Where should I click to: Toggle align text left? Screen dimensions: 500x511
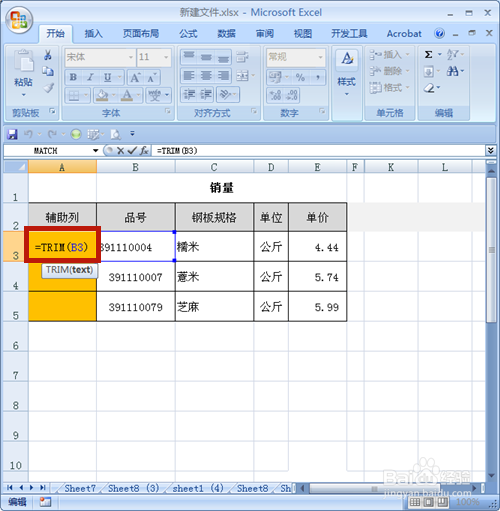189,76
